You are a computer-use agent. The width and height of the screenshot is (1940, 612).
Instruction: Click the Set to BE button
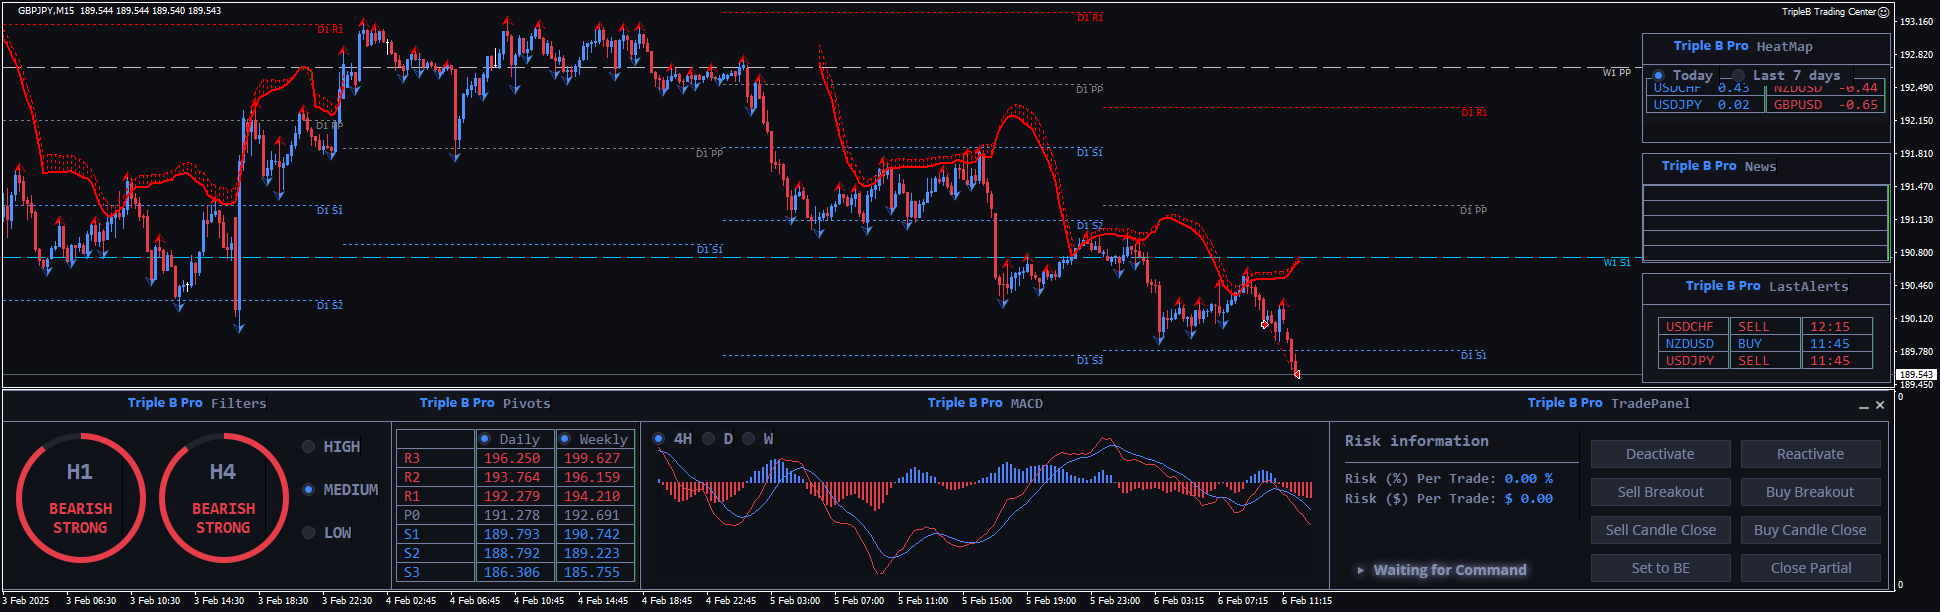pyautogui.click(x=1660, y=568)
